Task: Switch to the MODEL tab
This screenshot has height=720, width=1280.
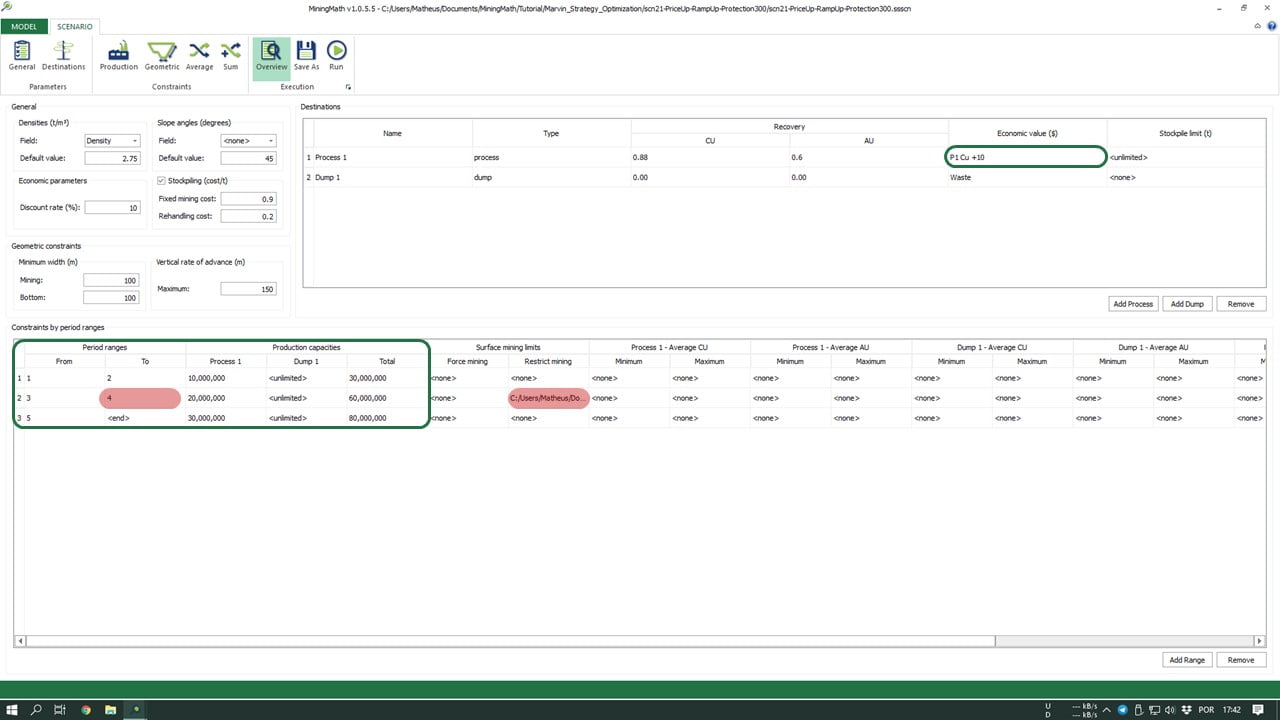Action: pos(23,26)
